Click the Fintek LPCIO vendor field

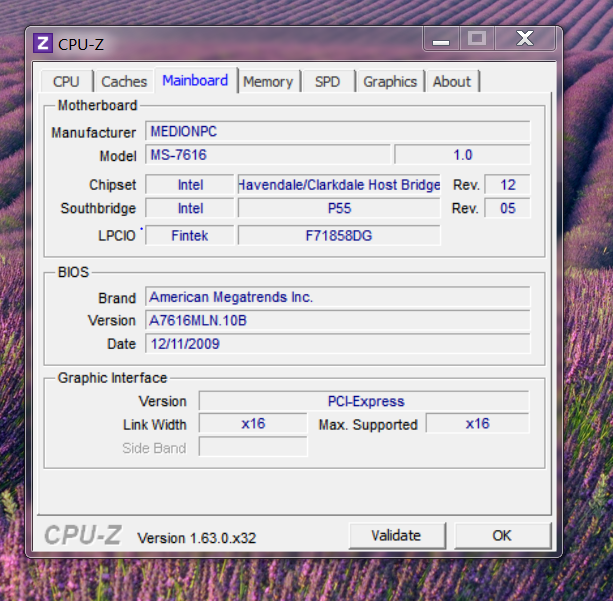point(190,235)
